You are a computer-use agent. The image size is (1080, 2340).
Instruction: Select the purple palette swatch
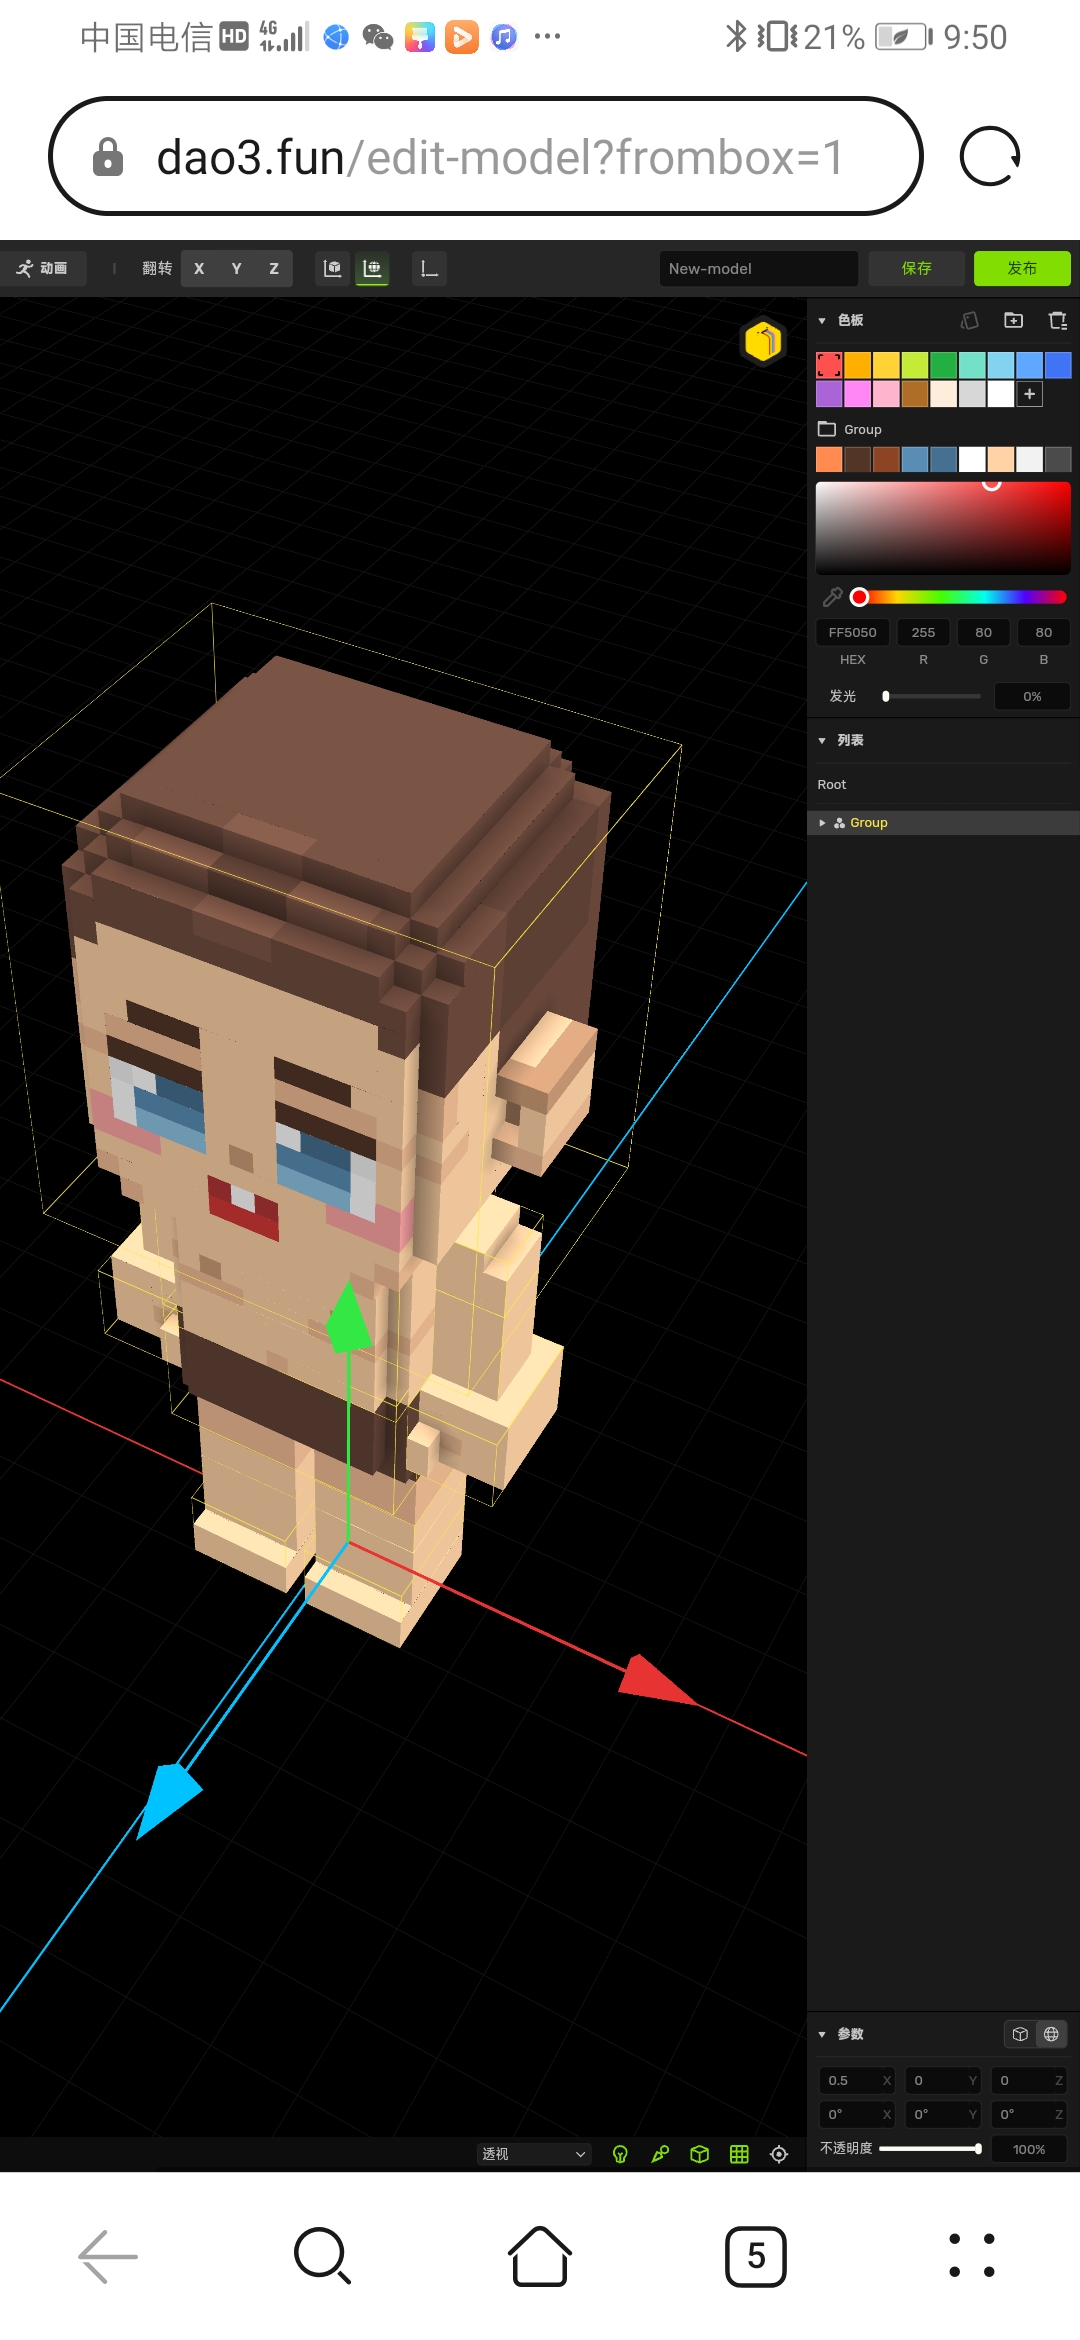click(x=829, y=394)
